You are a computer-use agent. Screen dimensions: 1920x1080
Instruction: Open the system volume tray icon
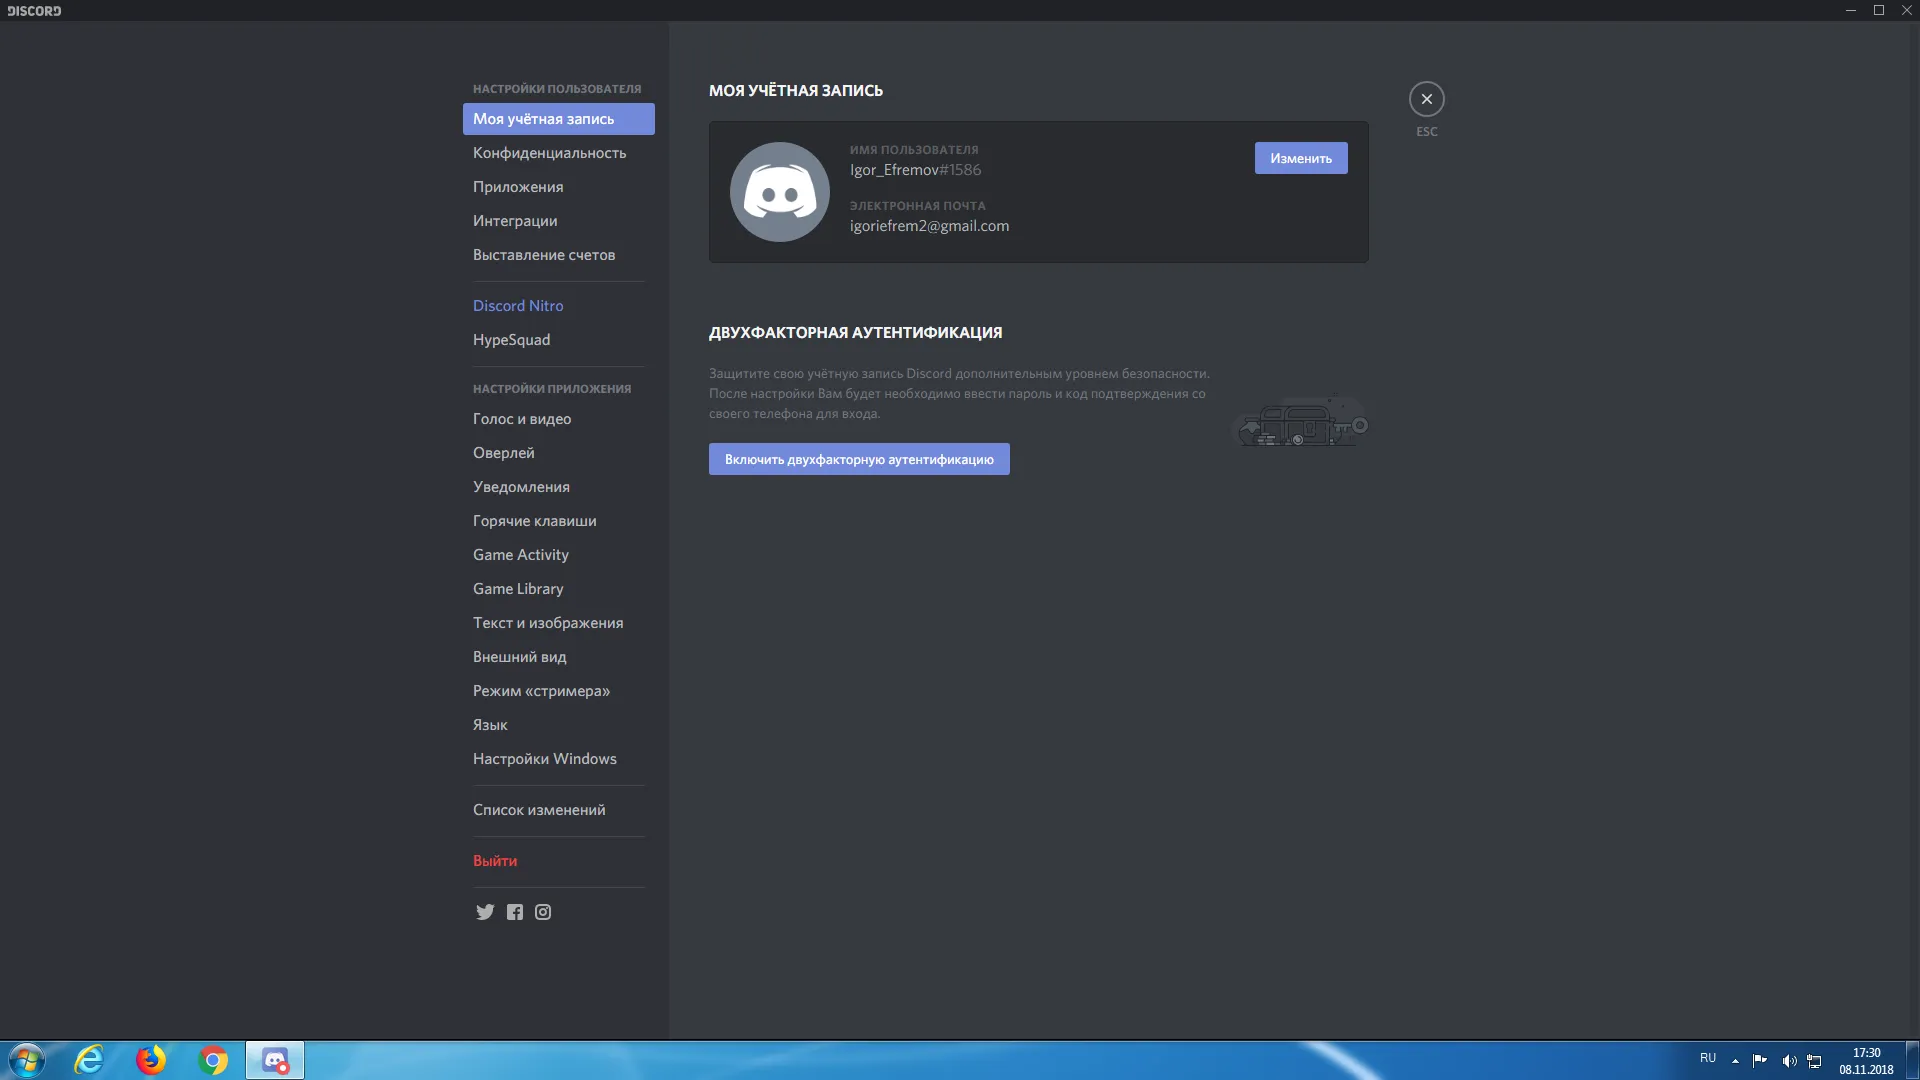1788,1061
